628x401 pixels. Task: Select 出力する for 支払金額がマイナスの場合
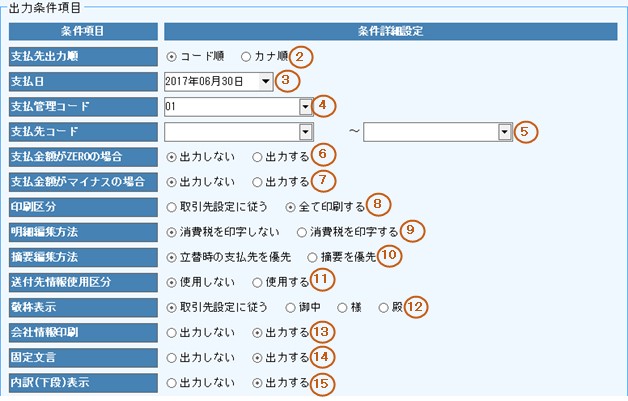258,181
